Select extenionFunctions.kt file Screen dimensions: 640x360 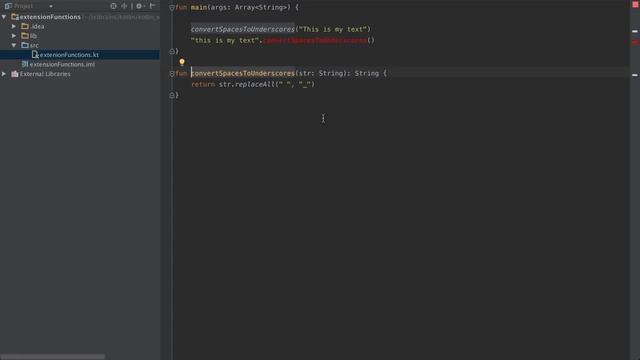point(80,55)
